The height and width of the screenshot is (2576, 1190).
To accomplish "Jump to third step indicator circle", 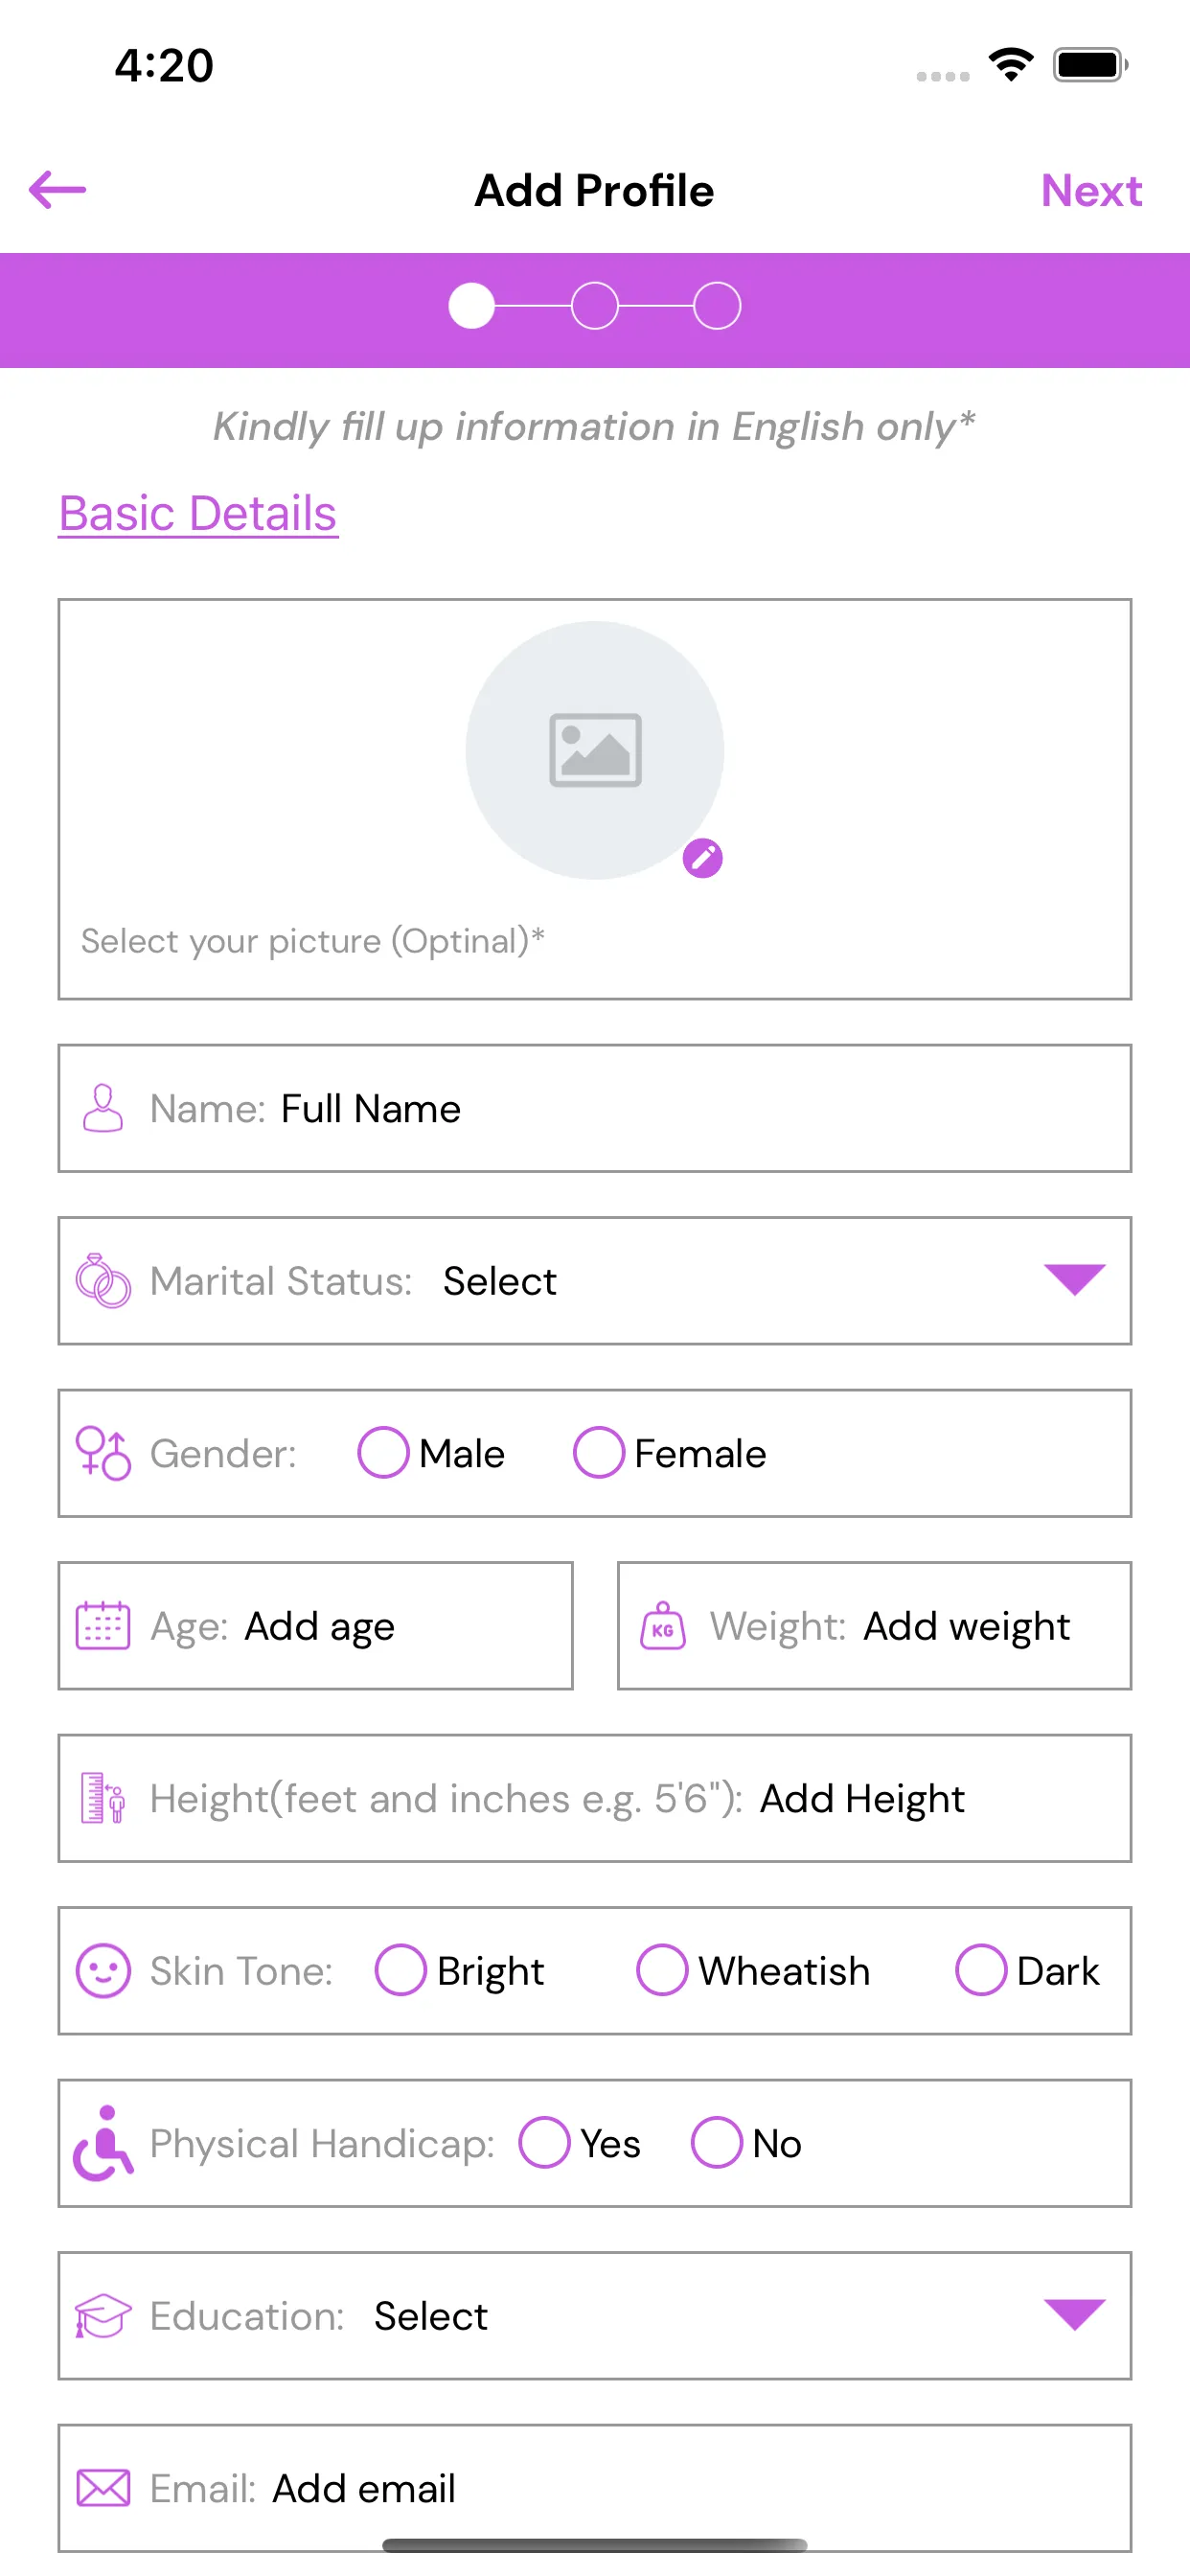I will click(x=717, y=306).
